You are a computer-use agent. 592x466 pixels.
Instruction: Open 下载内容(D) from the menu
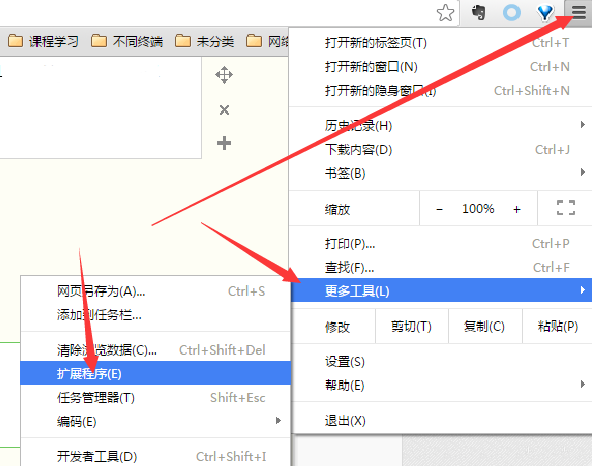[441, 150]
